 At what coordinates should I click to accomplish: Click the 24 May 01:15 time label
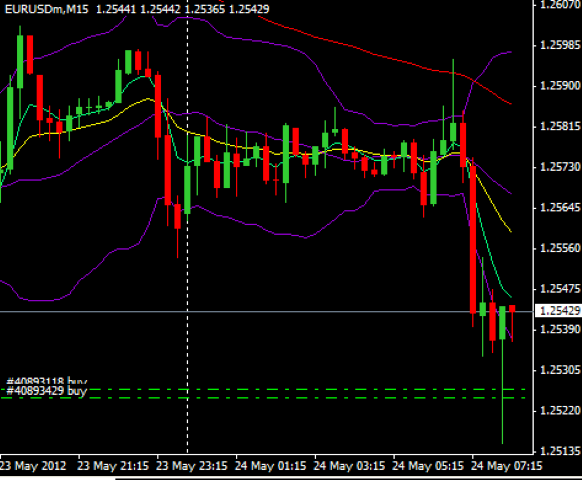tap(271, 466)
